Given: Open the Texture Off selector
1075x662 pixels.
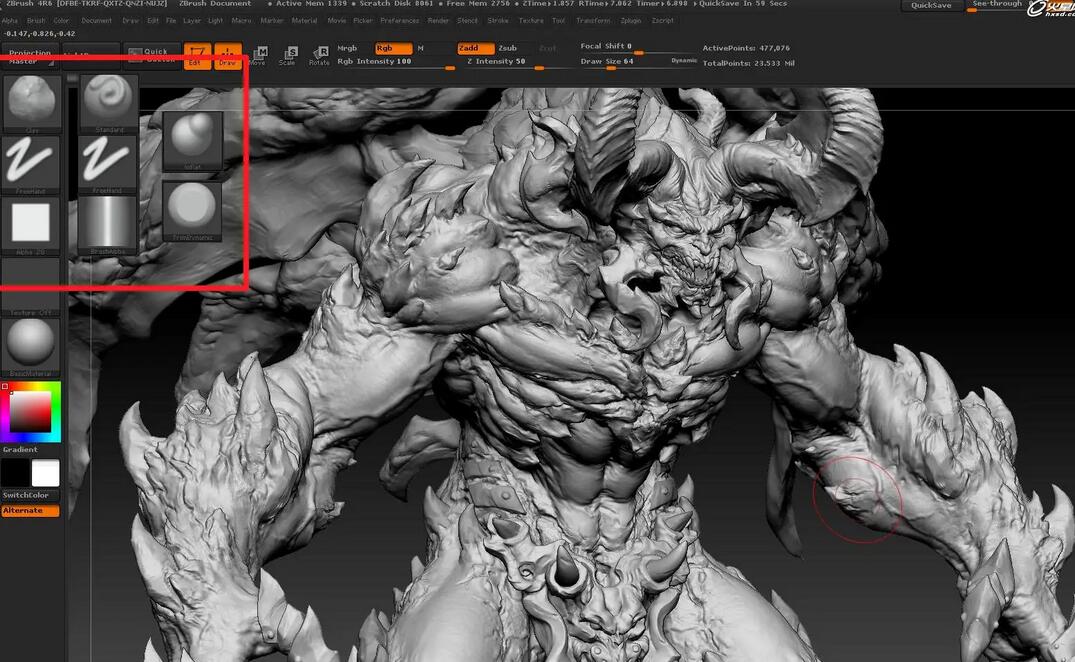Looking at the screenshot, I should click(31, 288).
